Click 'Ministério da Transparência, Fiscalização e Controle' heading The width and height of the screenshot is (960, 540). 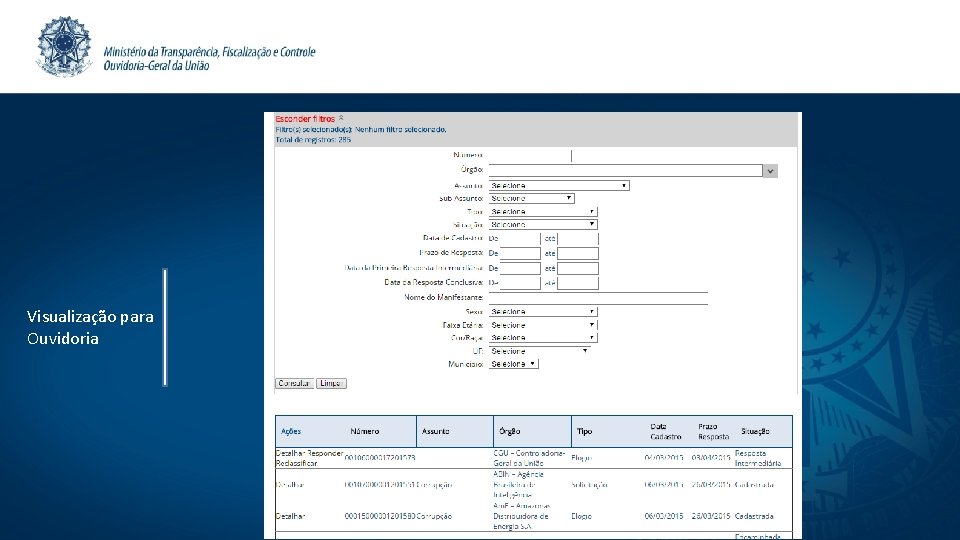[x=209, y=52]
